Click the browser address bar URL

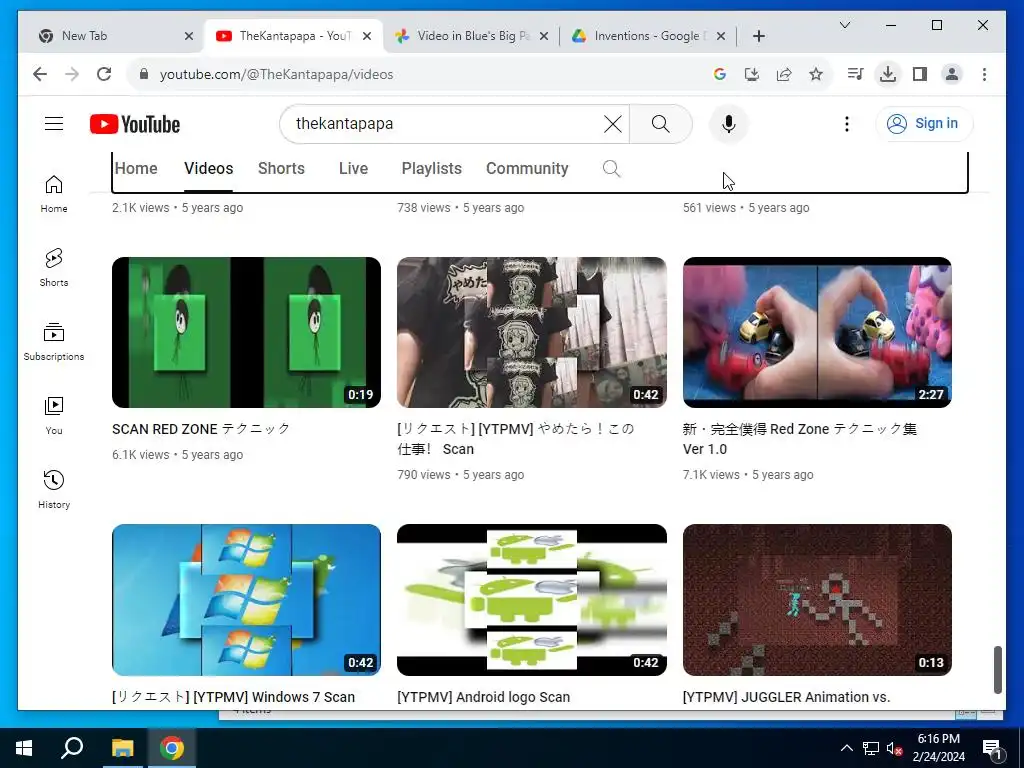click(x=276, y=74)
